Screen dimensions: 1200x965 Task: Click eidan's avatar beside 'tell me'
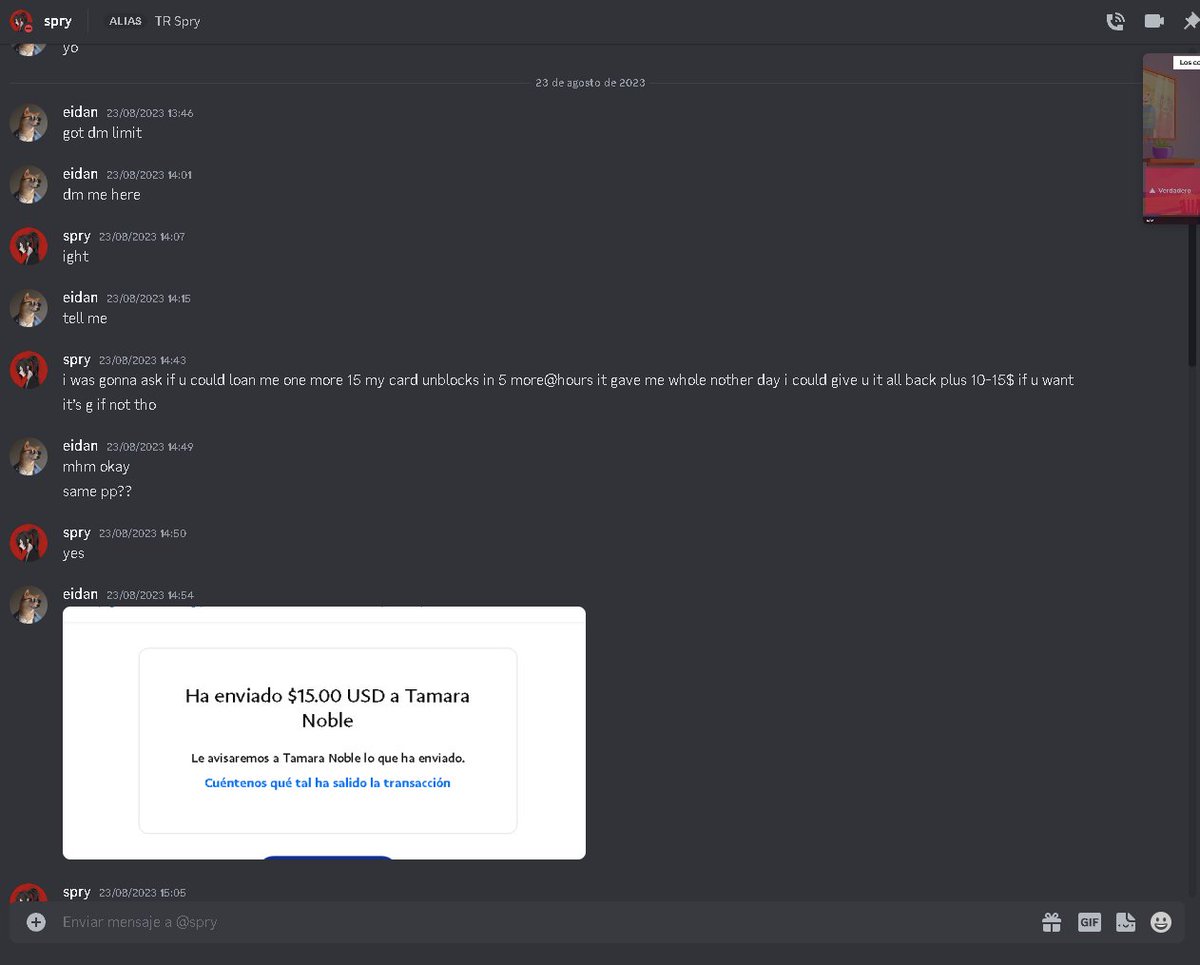(28, 308)
